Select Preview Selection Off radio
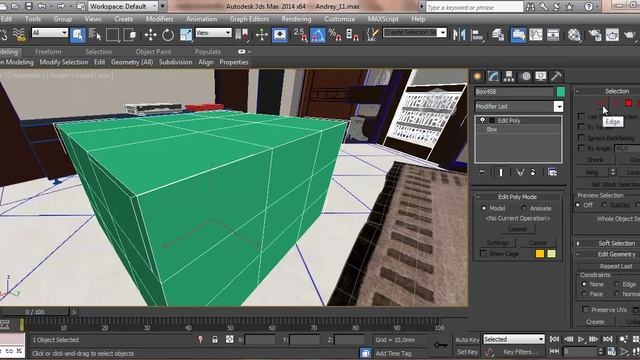The image size is (640, 360). pyautogui.click(x=578, y=205)
